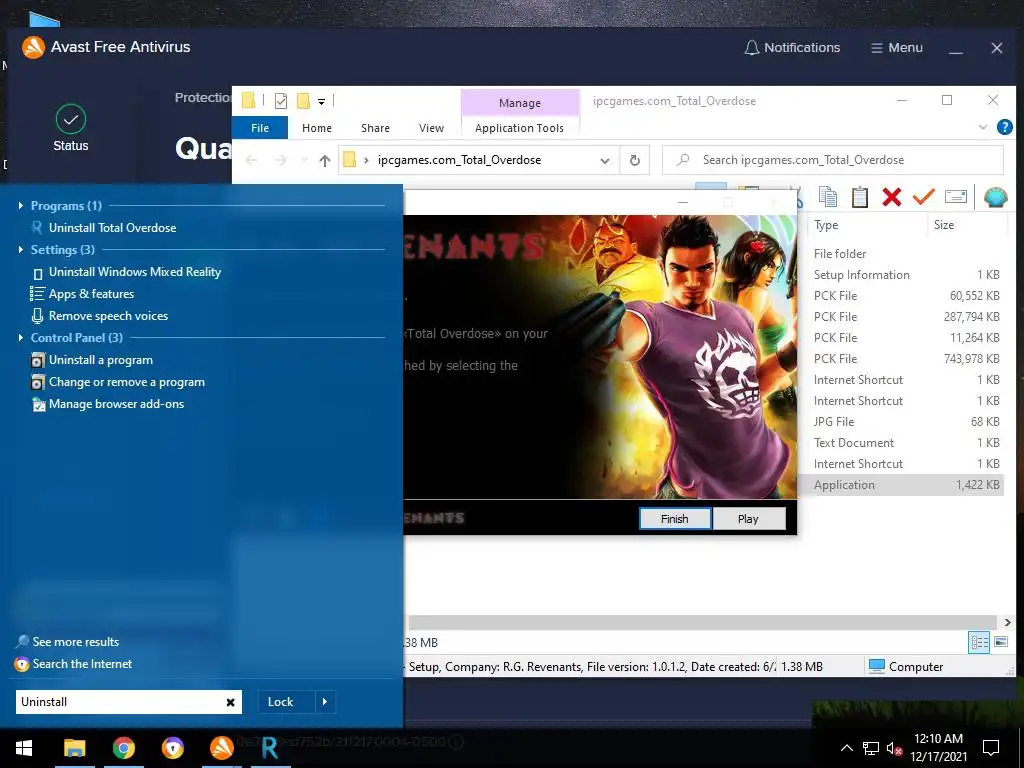Toggle the properties checkbox icon in quick access toolbar

click(x=281, y=101)
